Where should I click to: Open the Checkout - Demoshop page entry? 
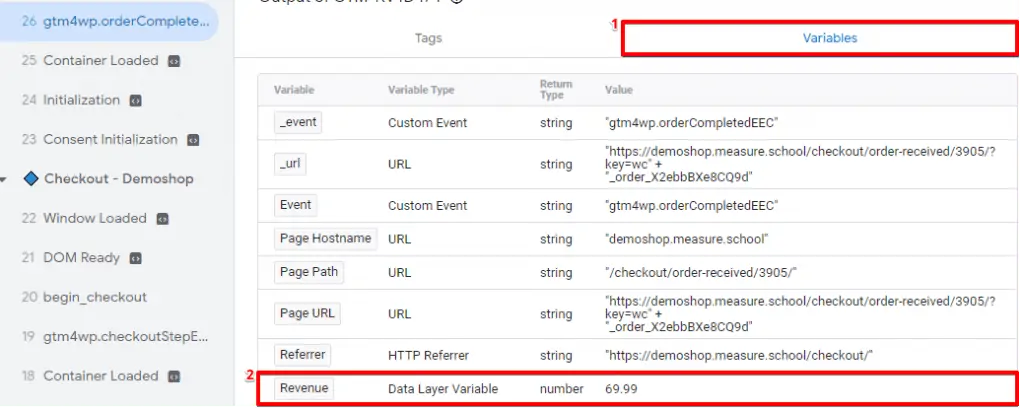[x=118, y=179]
